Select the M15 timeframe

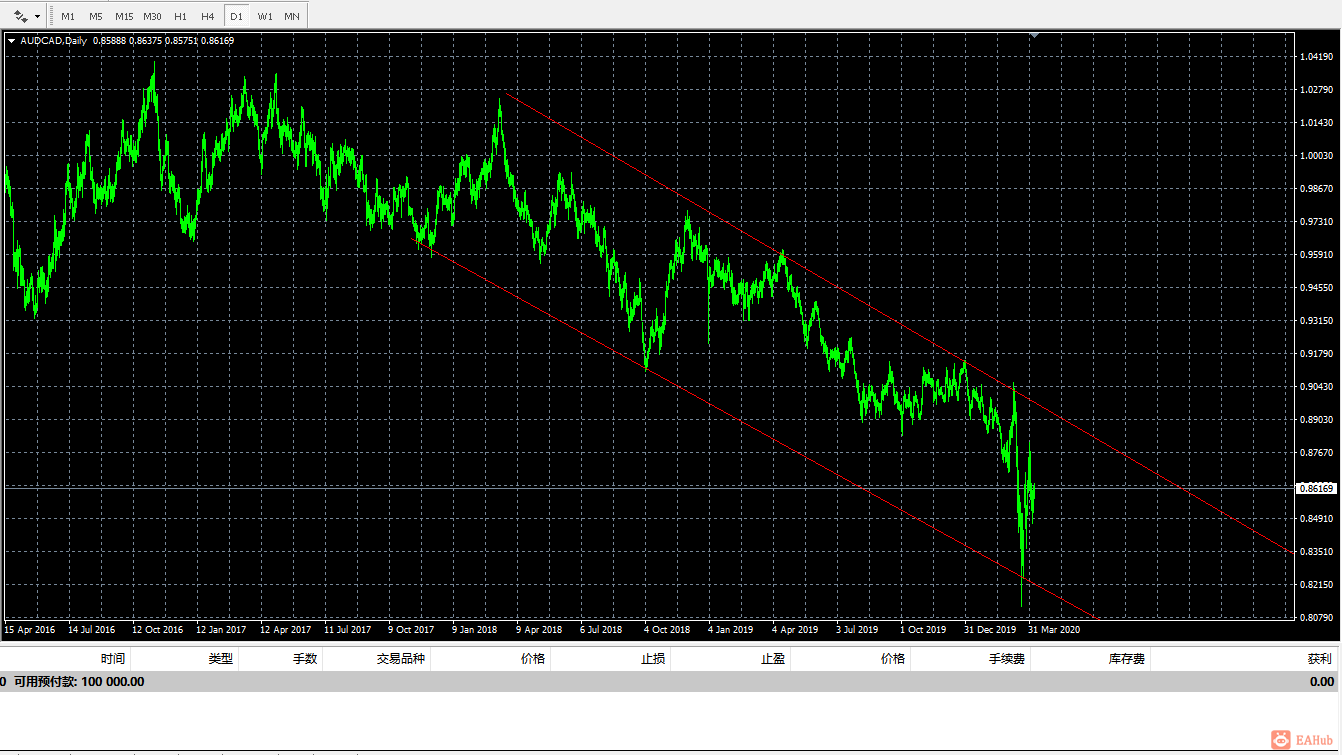pyautogui.click(x=124, y=16)
